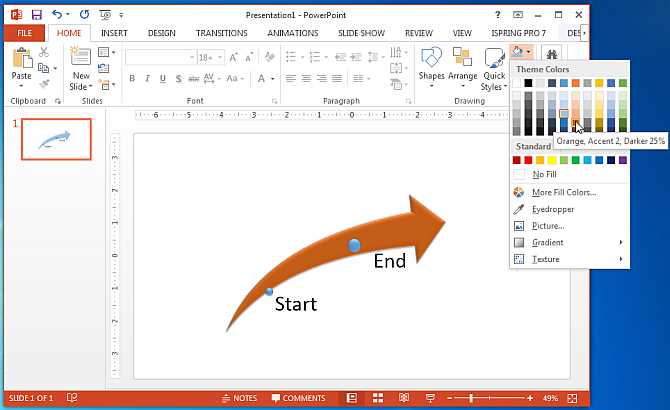Click the Start From Beginning presentation icon
Screen dimensions: 670x410
pos(105,15)
